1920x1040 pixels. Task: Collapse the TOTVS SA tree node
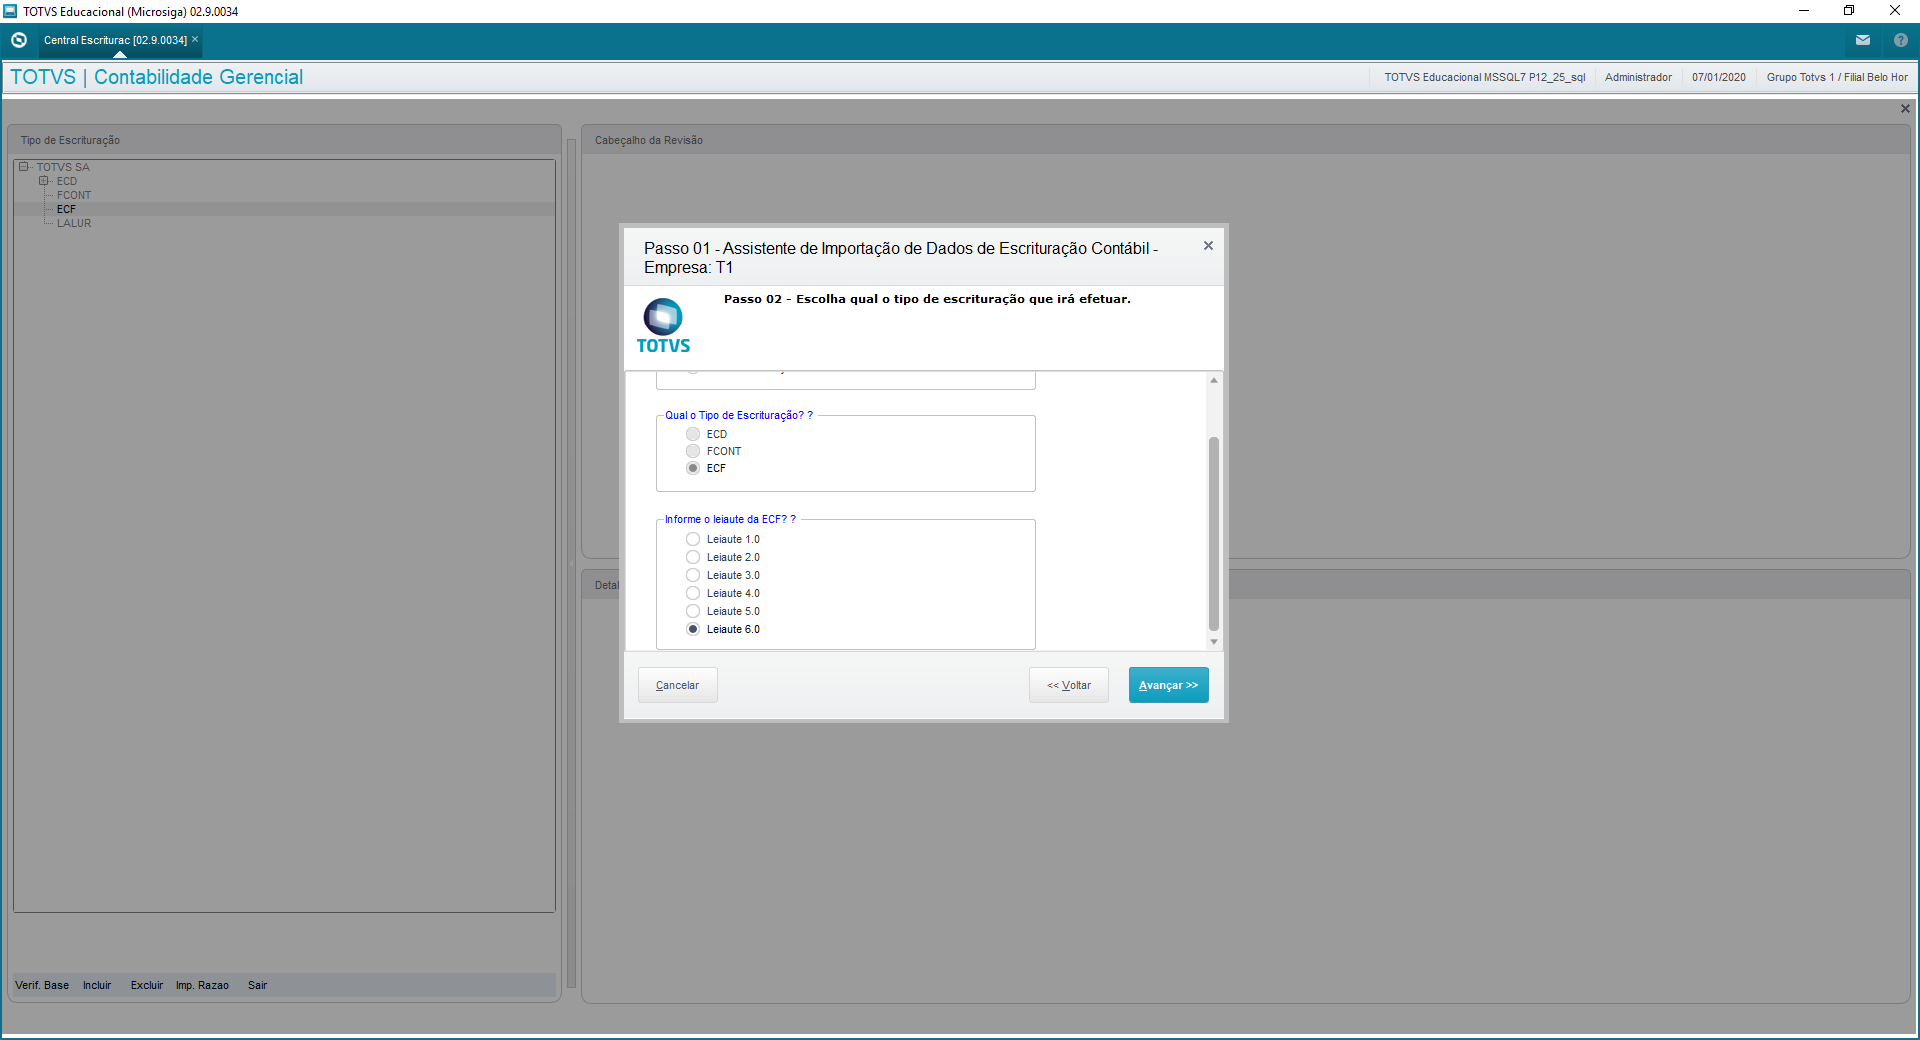23,167
